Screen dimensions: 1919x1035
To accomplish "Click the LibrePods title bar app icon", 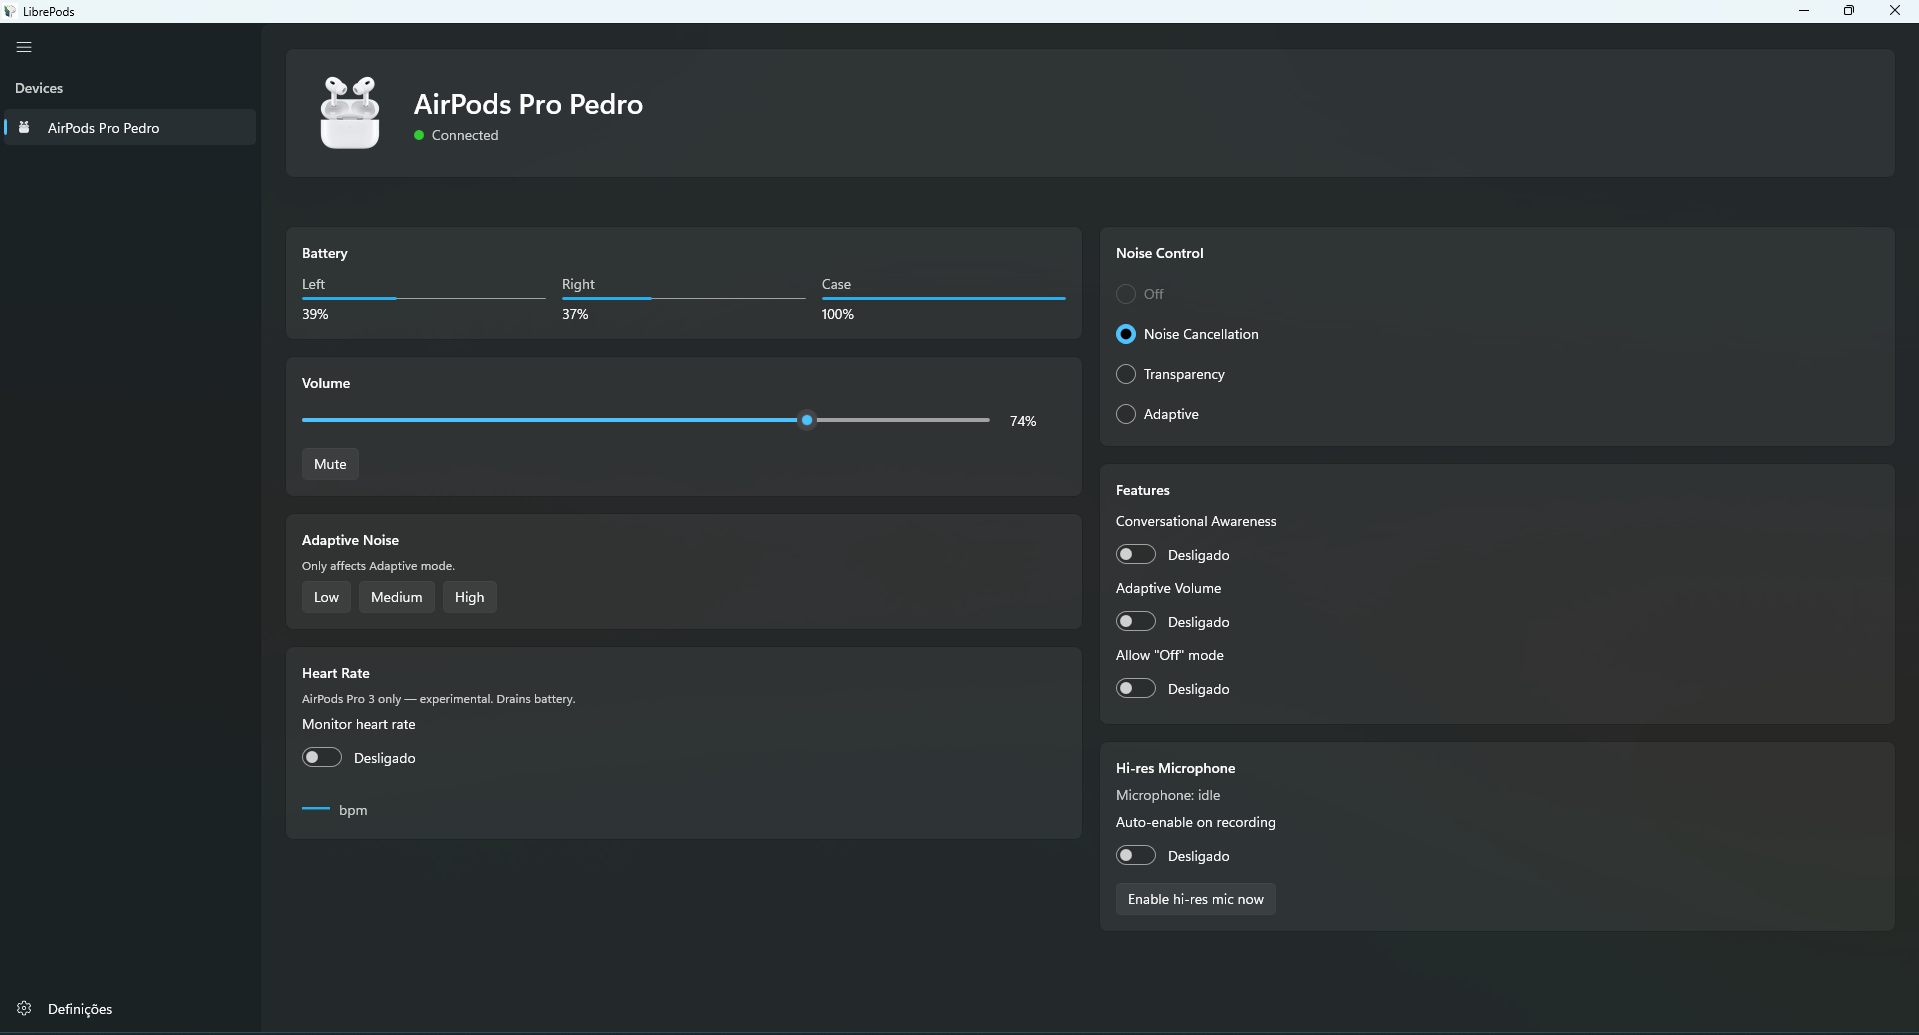I will pyautogui.click(x=10, y=11).
